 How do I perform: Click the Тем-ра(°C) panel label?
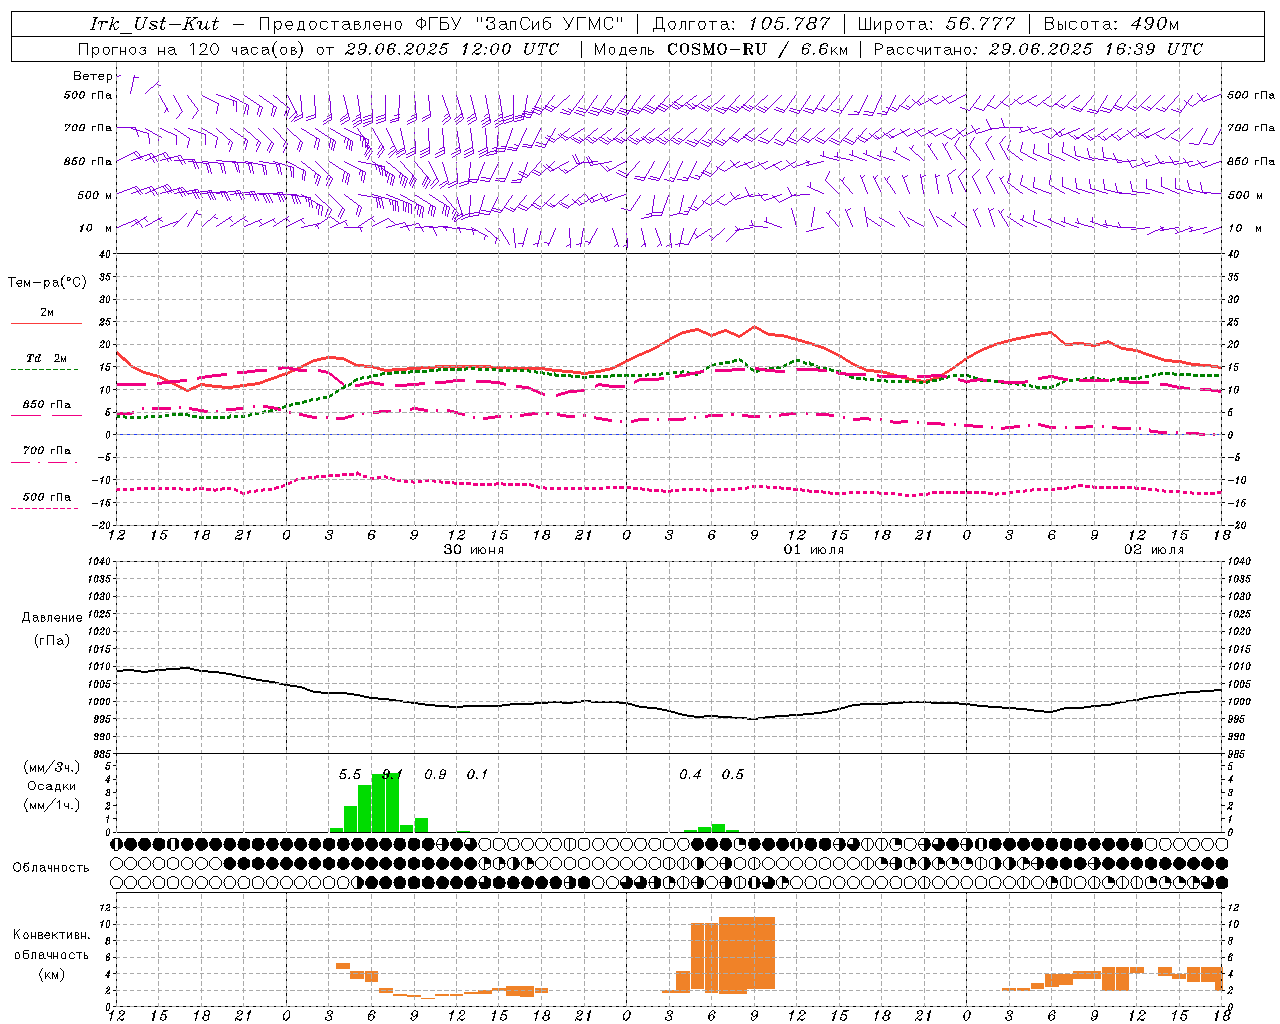(x=47, y=283)
